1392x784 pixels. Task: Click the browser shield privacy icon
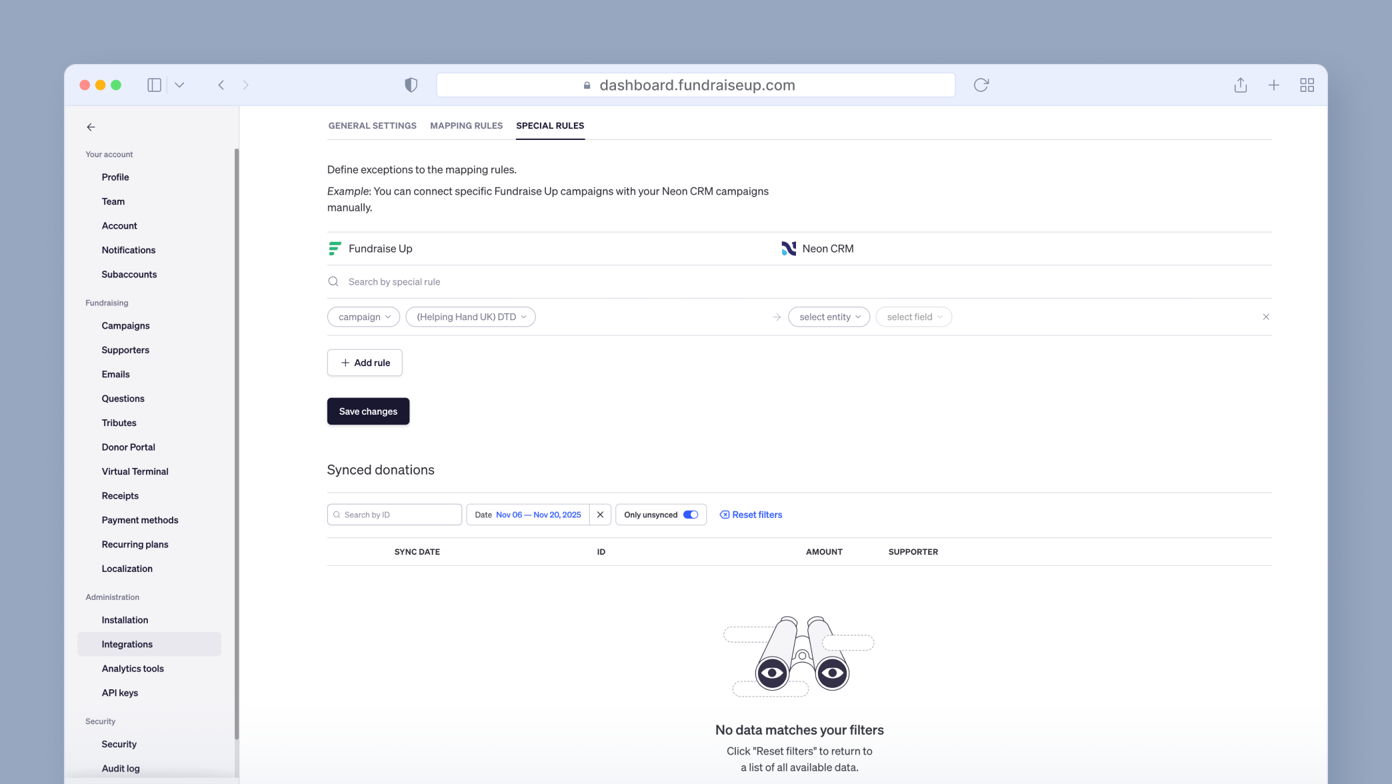point(411,85)
